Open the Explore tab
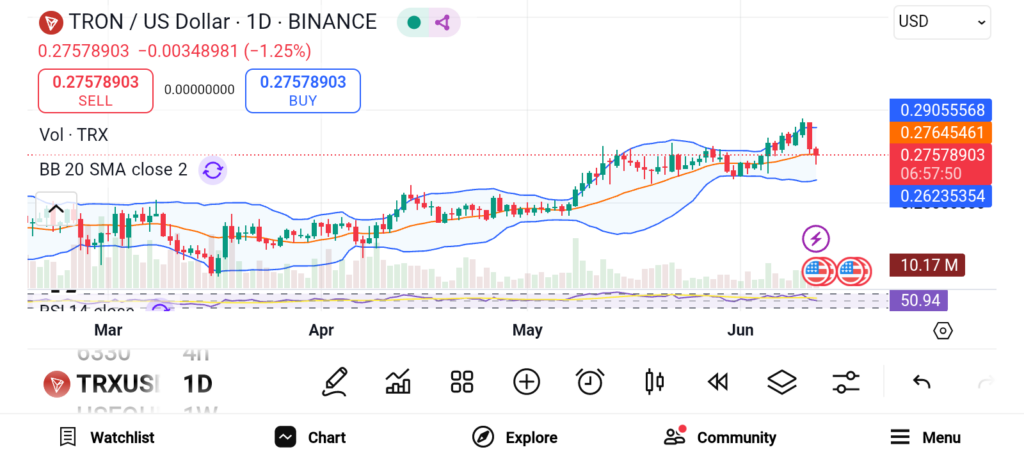 tap(515, 437)
